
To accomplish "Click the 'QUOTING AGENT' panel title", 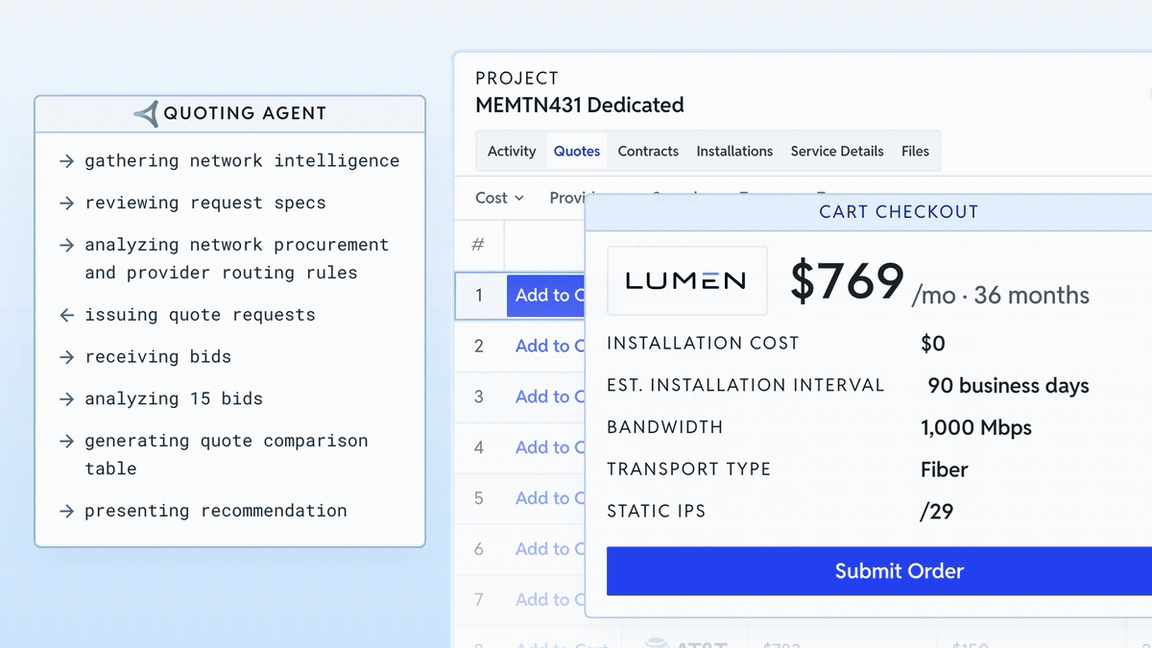I will coord(245,113).
